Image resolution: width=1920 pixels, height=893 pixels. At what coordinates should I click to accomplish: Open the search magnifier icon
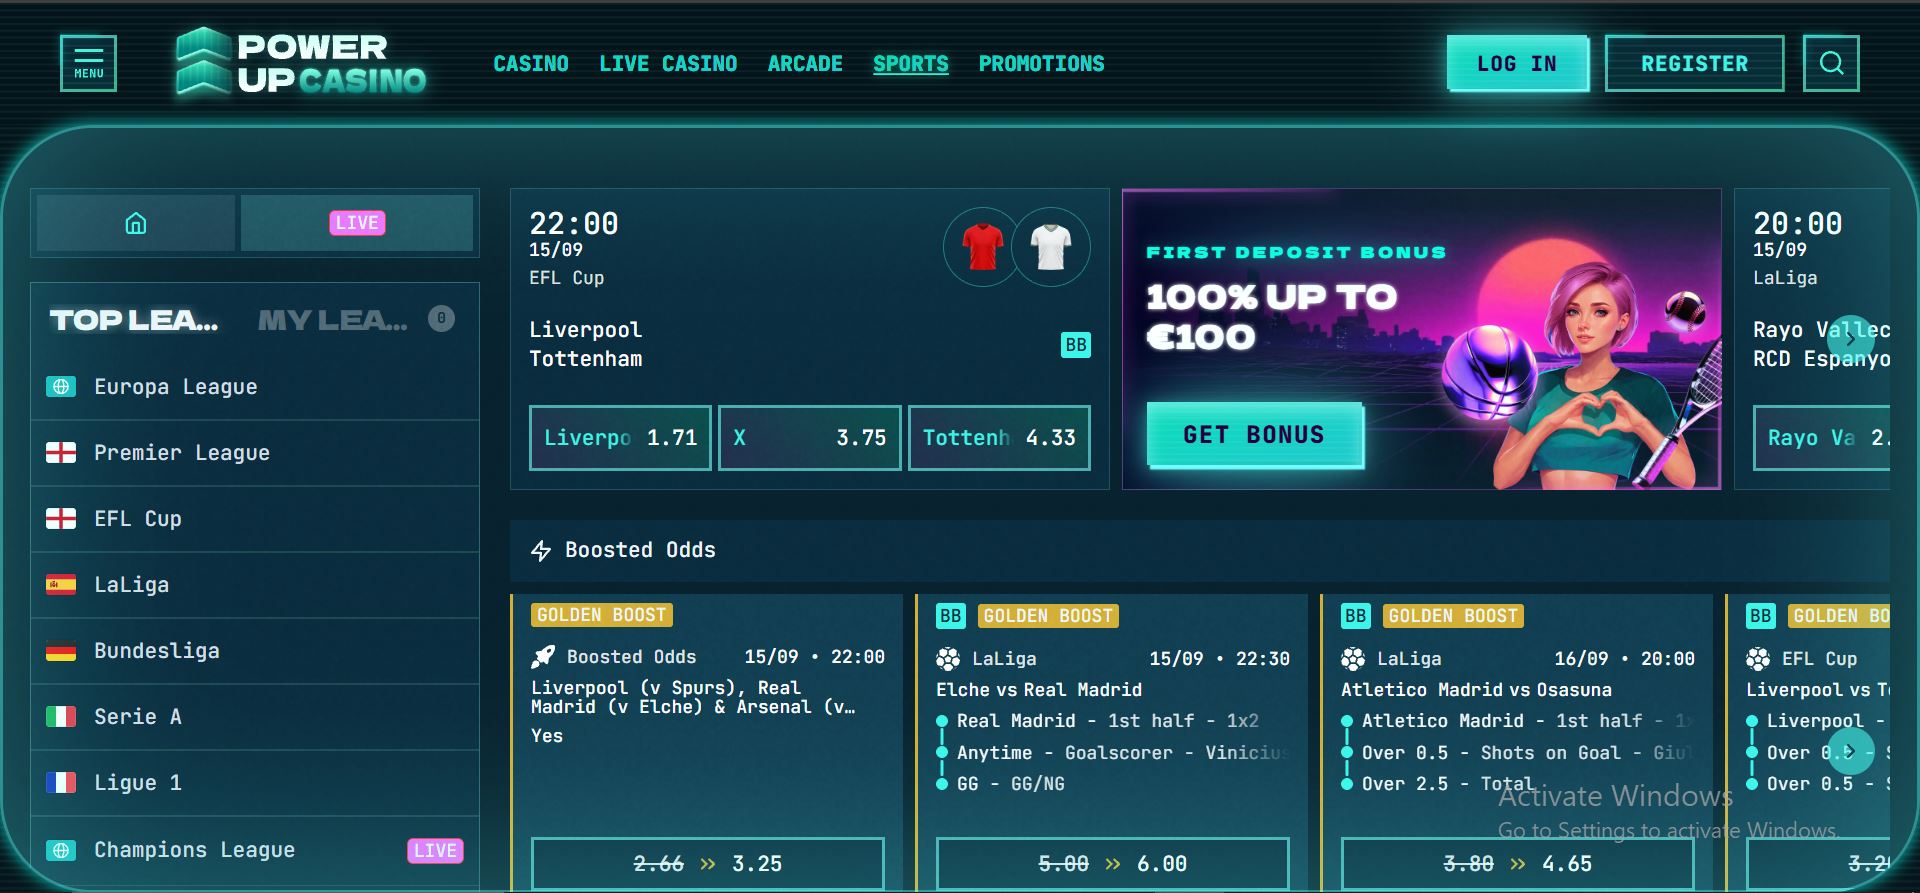[1831, 63]
